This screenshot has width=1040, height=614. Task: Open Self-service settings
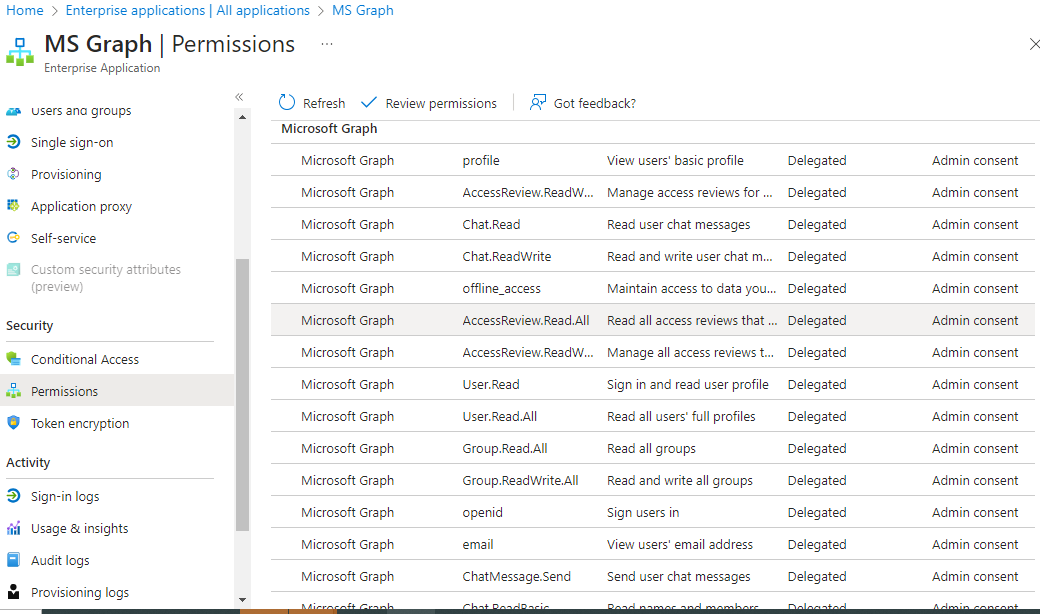[x=63, y=238]
